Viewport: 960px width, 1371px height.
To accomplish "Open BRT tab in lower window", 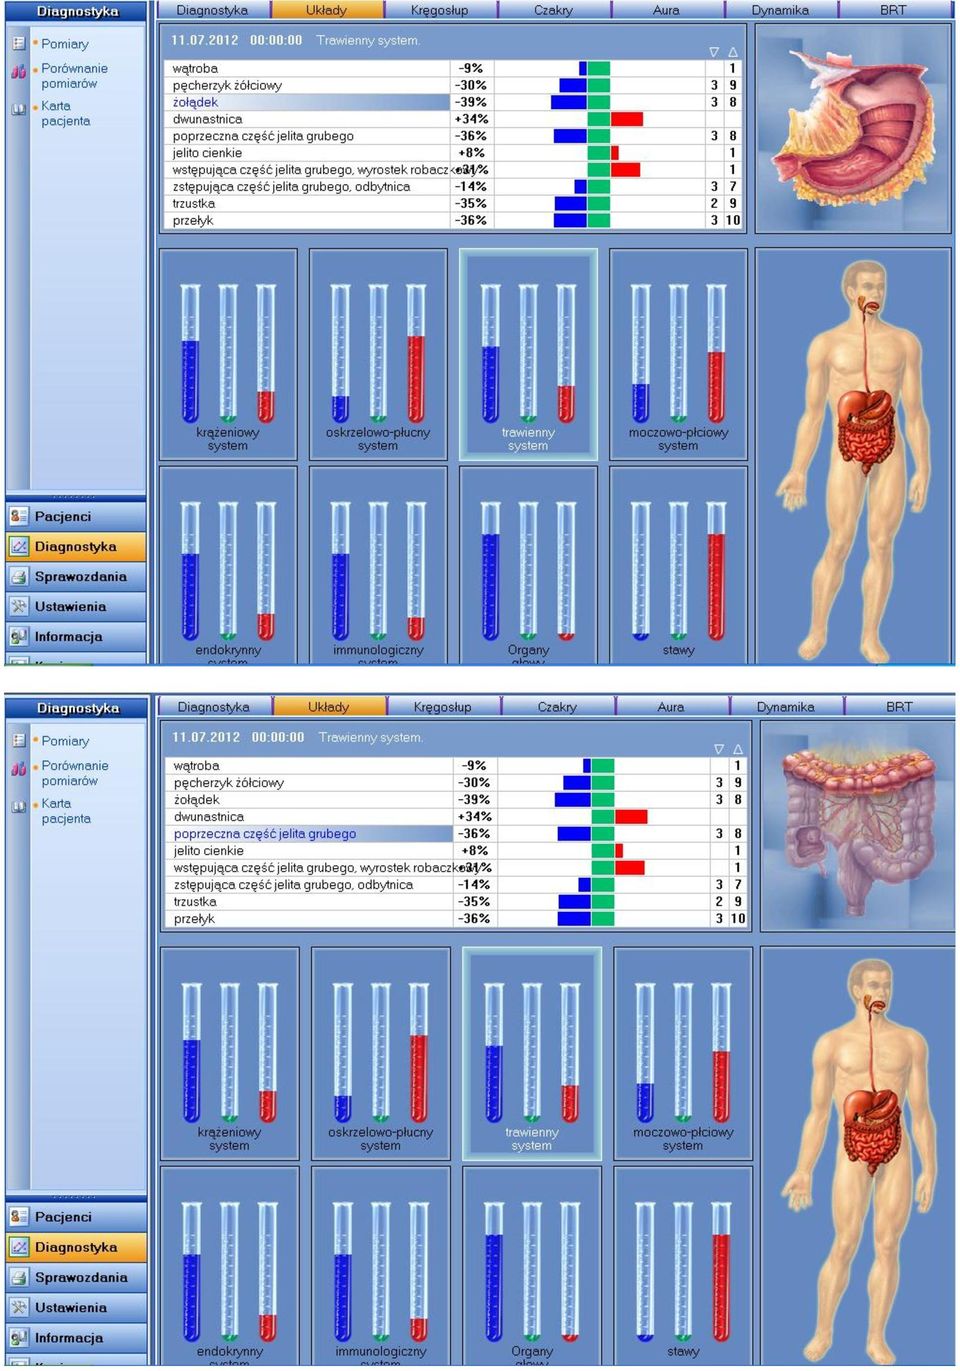I will point(899,707).
